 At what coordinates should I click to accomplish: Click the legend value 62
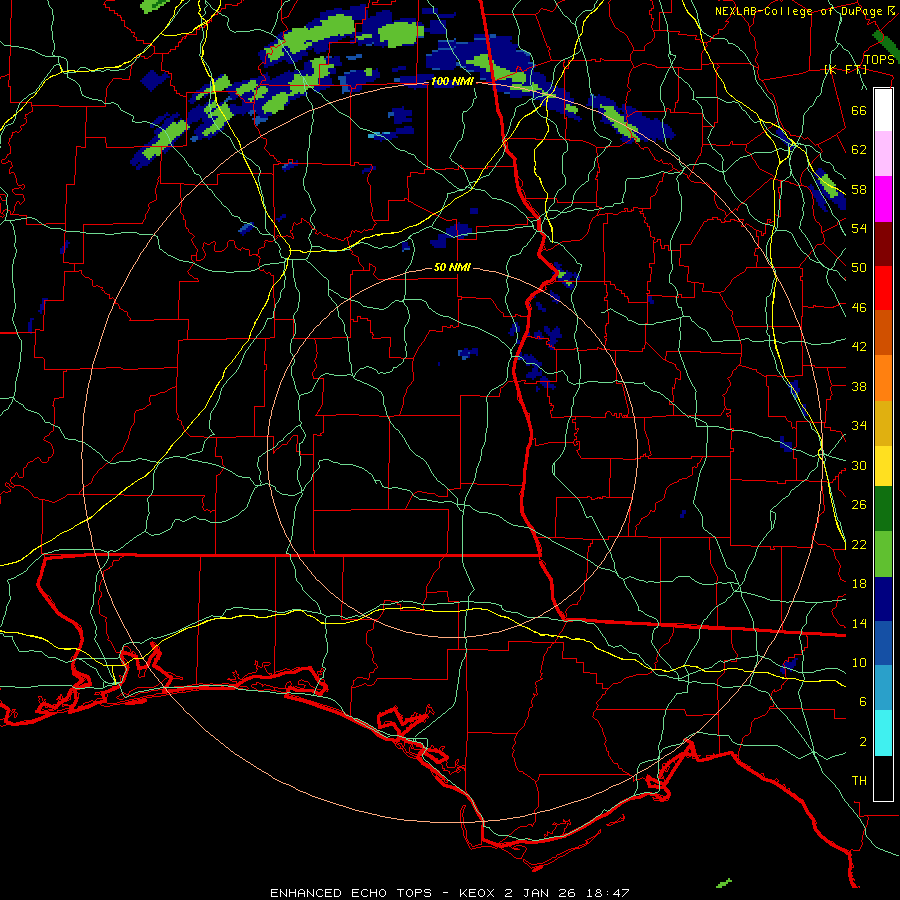[x=859, y=150]
